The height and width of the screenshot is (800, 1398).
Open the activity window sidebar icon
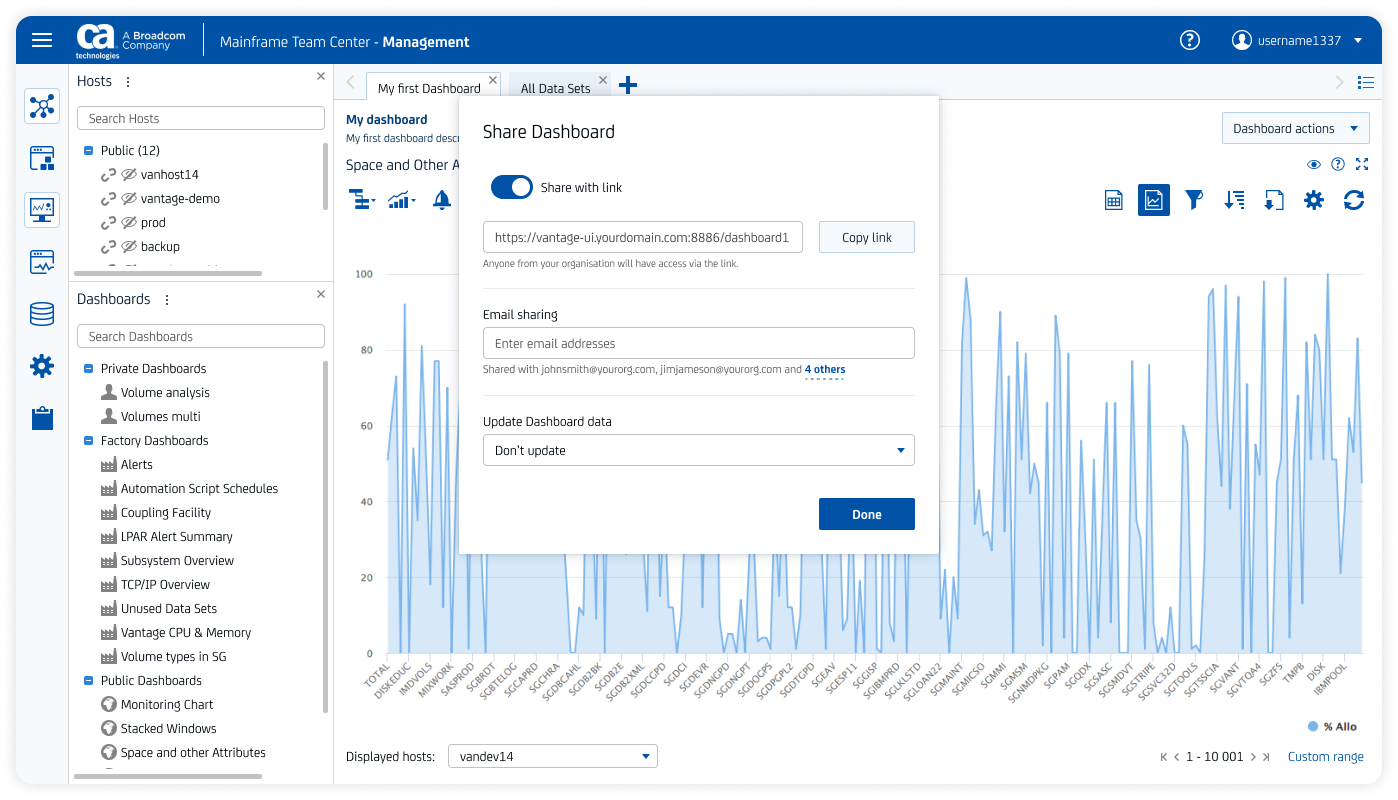click(x=42, y=262)
